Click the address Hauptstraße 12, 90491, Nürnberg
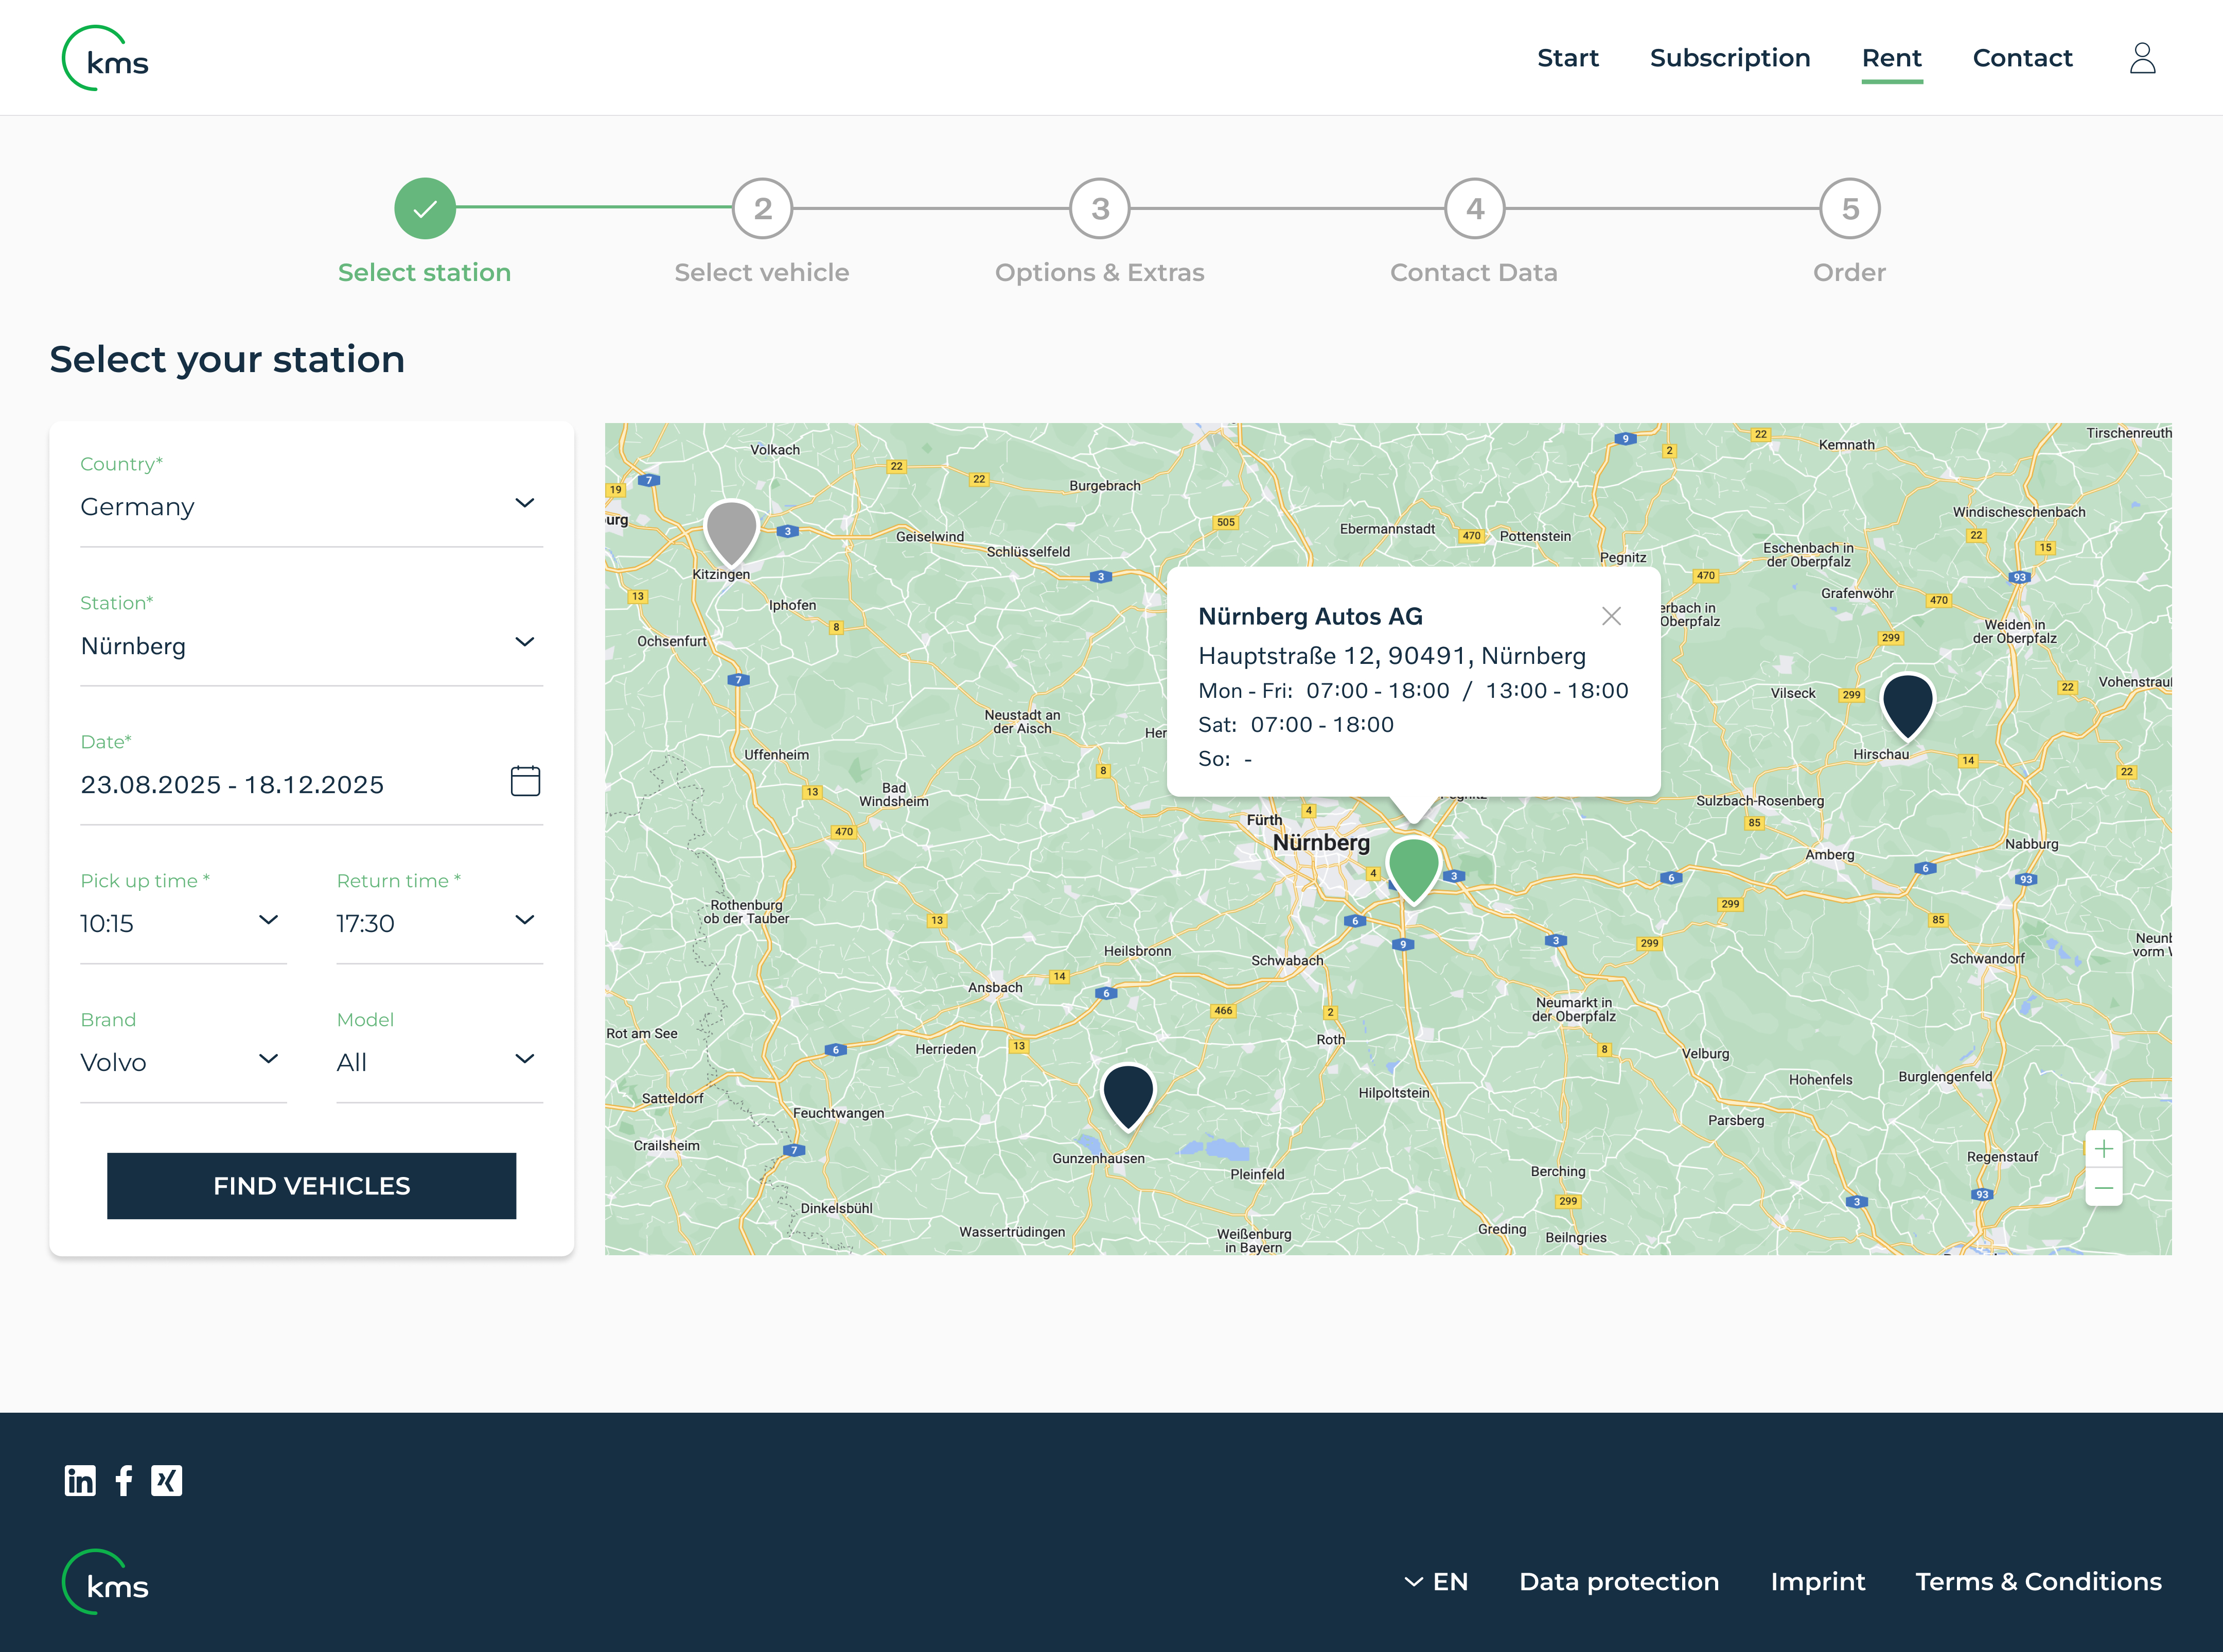2223x1652 pixels. [x=1392, y=656]
